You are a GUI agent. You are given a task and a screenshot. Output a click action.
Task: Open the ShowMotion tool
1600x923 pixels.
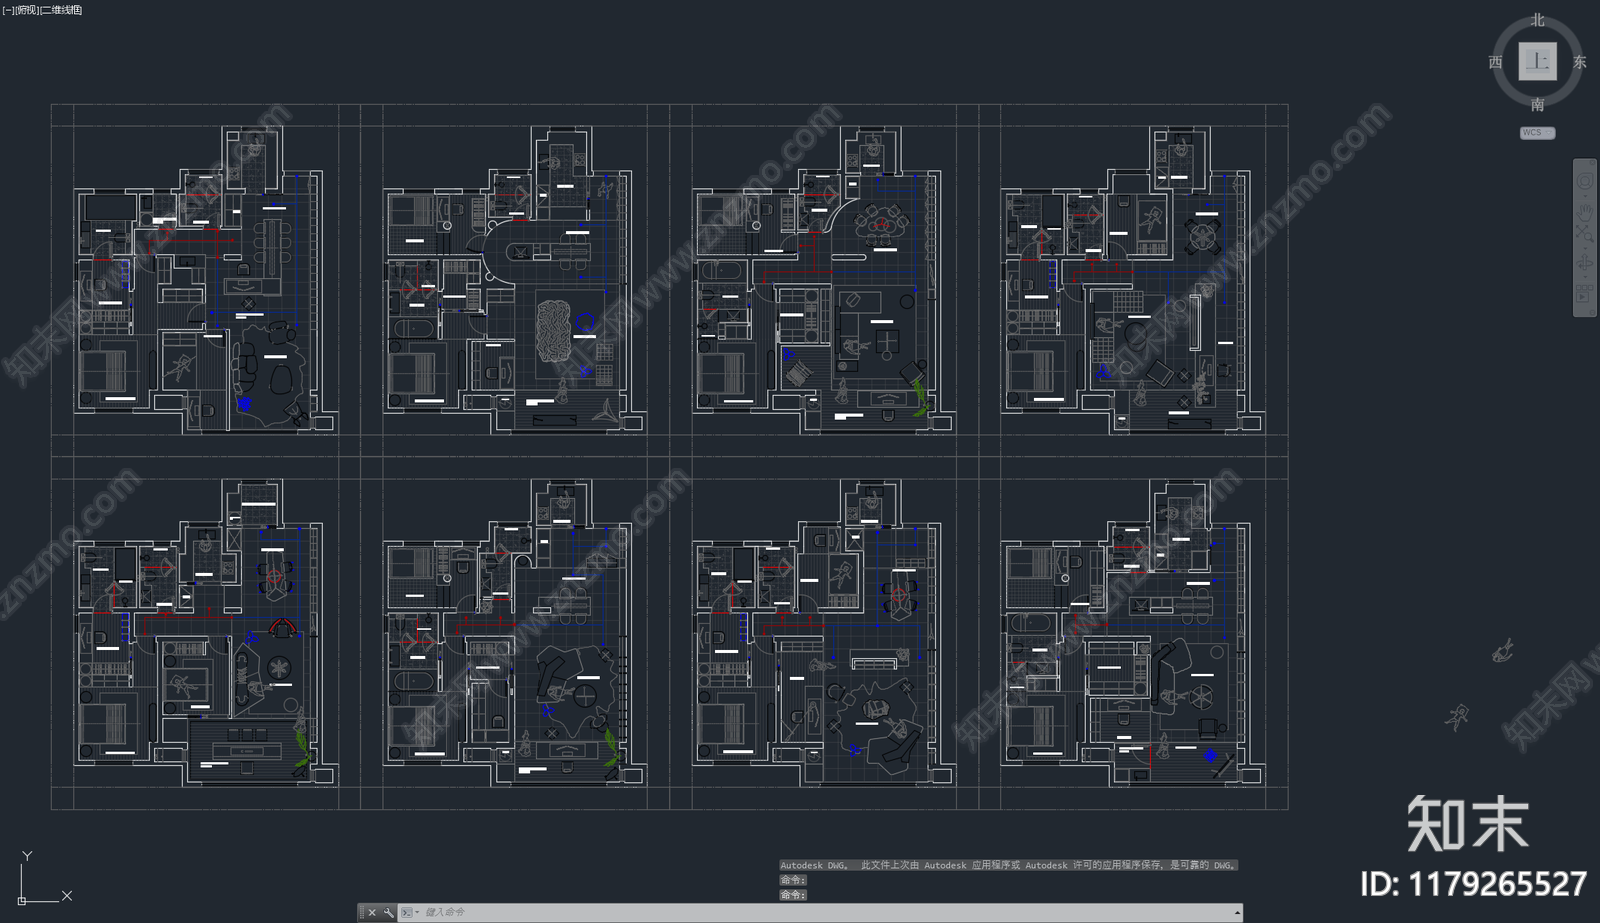[1584, 293]
